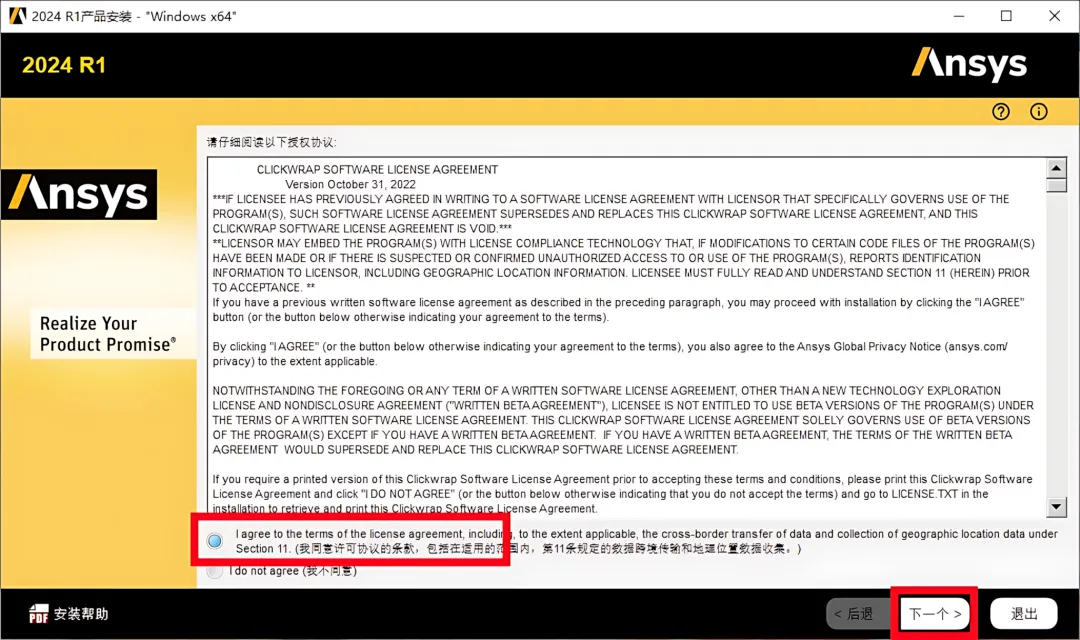Click the 退出 exit button
This screenshot has height=640, width=1080.
[x=1024, y=614]
